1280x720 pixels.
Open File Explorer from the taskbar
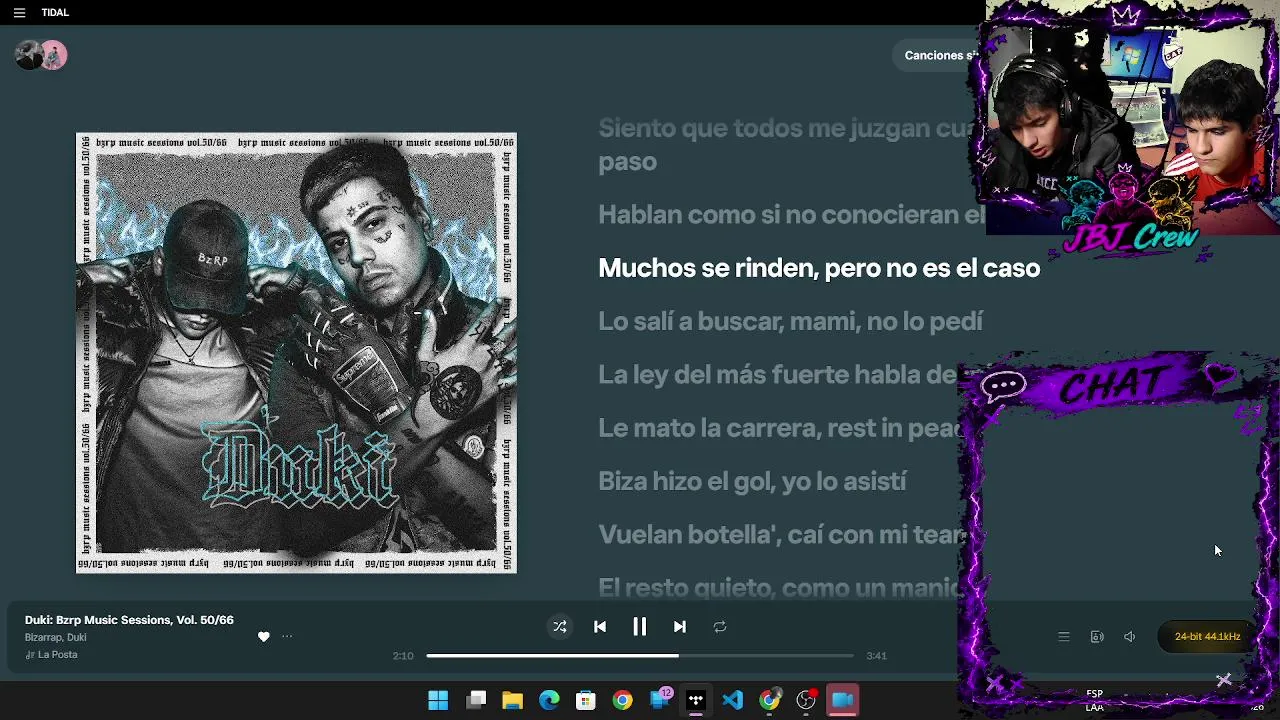513,701
